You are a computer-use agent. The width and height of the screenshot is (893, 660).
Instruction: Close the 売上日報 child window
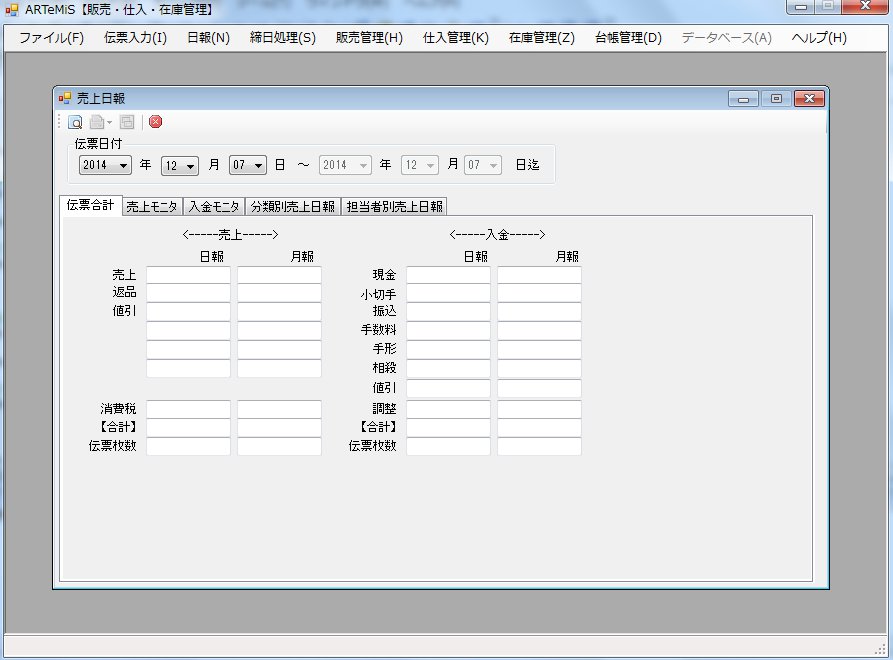pyautogui.click(x=809, y=99)
